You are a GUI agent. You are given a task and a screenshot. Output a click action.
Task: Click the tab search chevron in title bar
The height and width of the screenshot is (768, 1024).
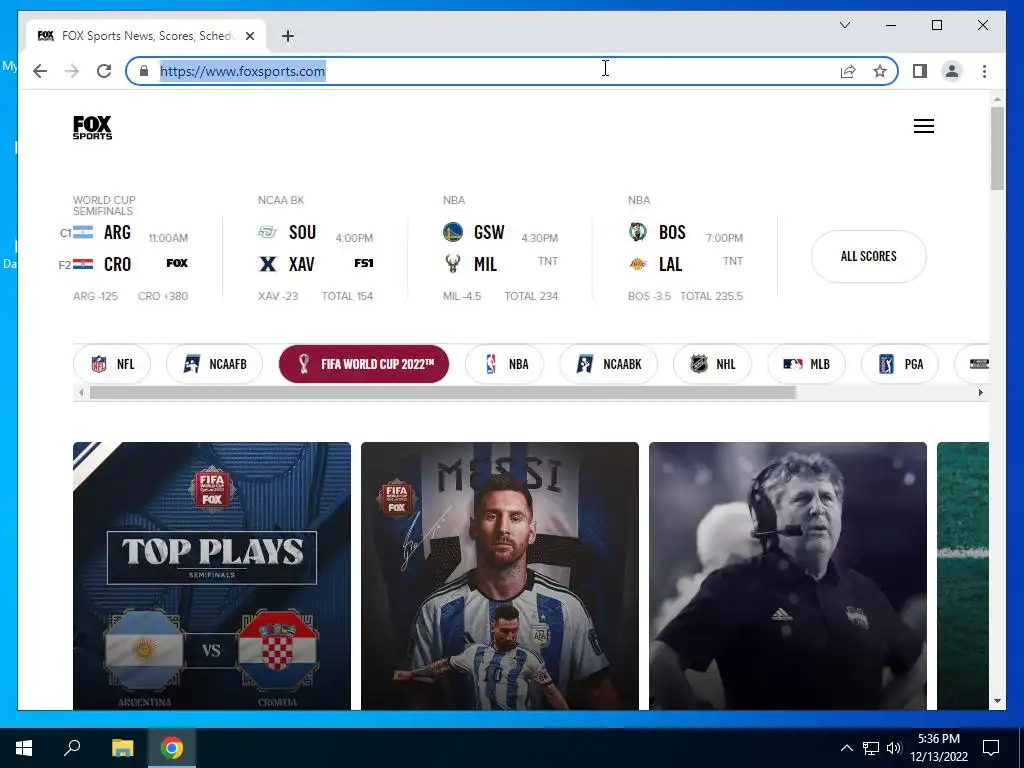844,25
